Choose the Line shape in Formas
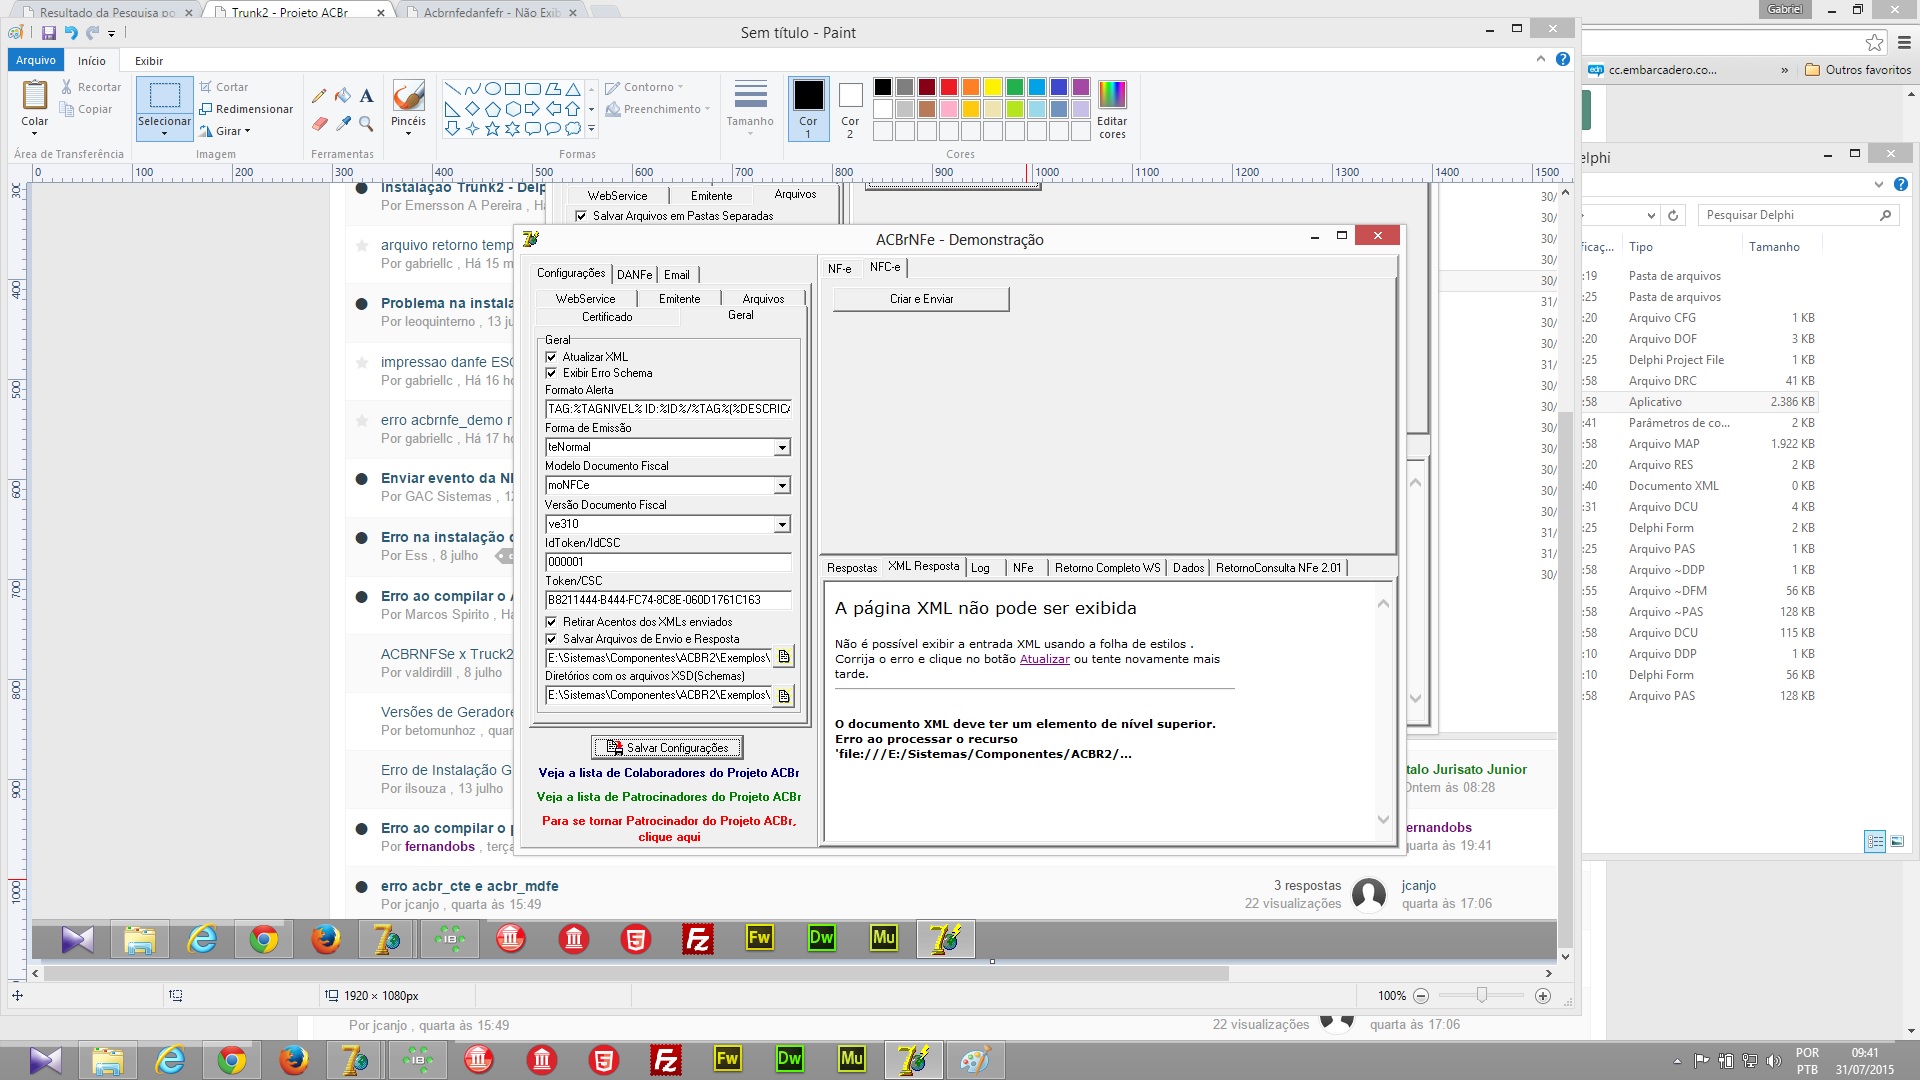The height and width of the screenshot is (1080, 1920). [x=452, y=89]
